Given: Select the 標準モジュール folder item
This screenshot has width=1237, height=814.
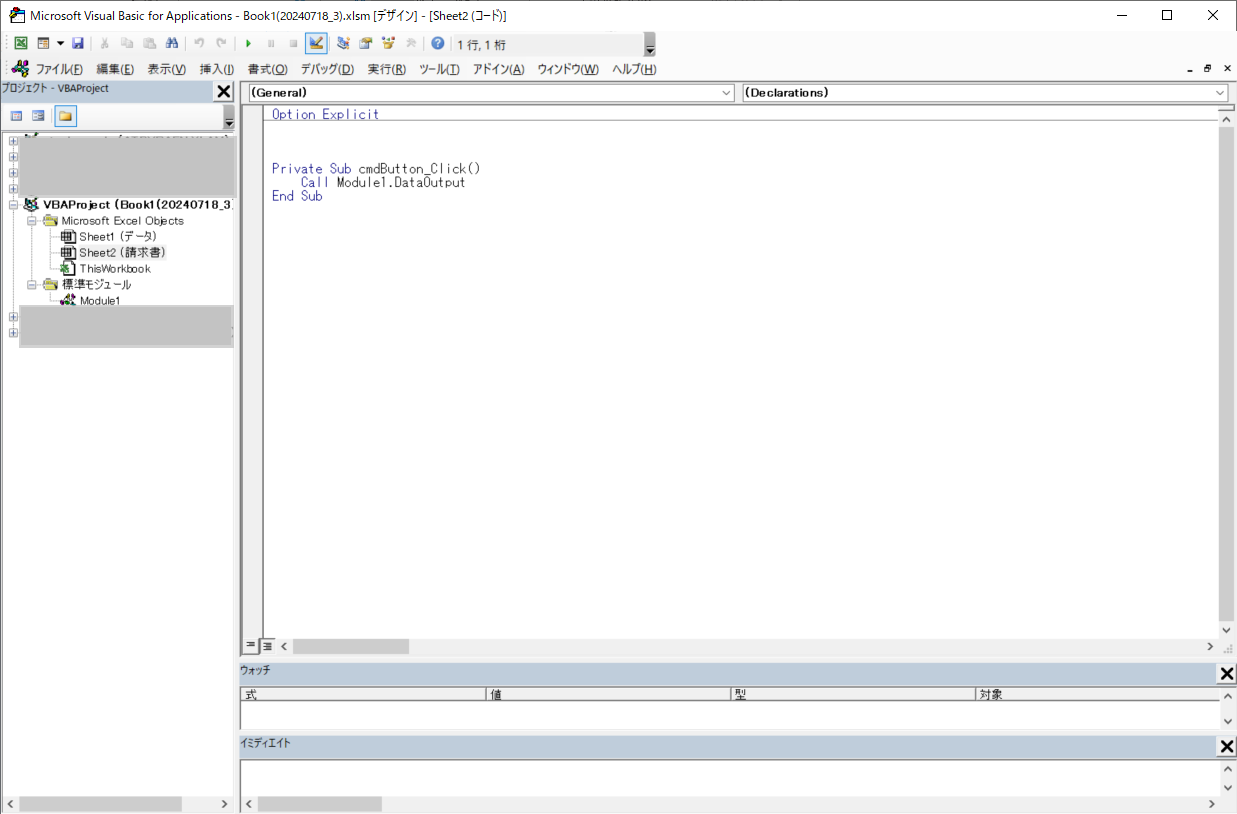Looking at the screenshot, I should click(96, 284).
